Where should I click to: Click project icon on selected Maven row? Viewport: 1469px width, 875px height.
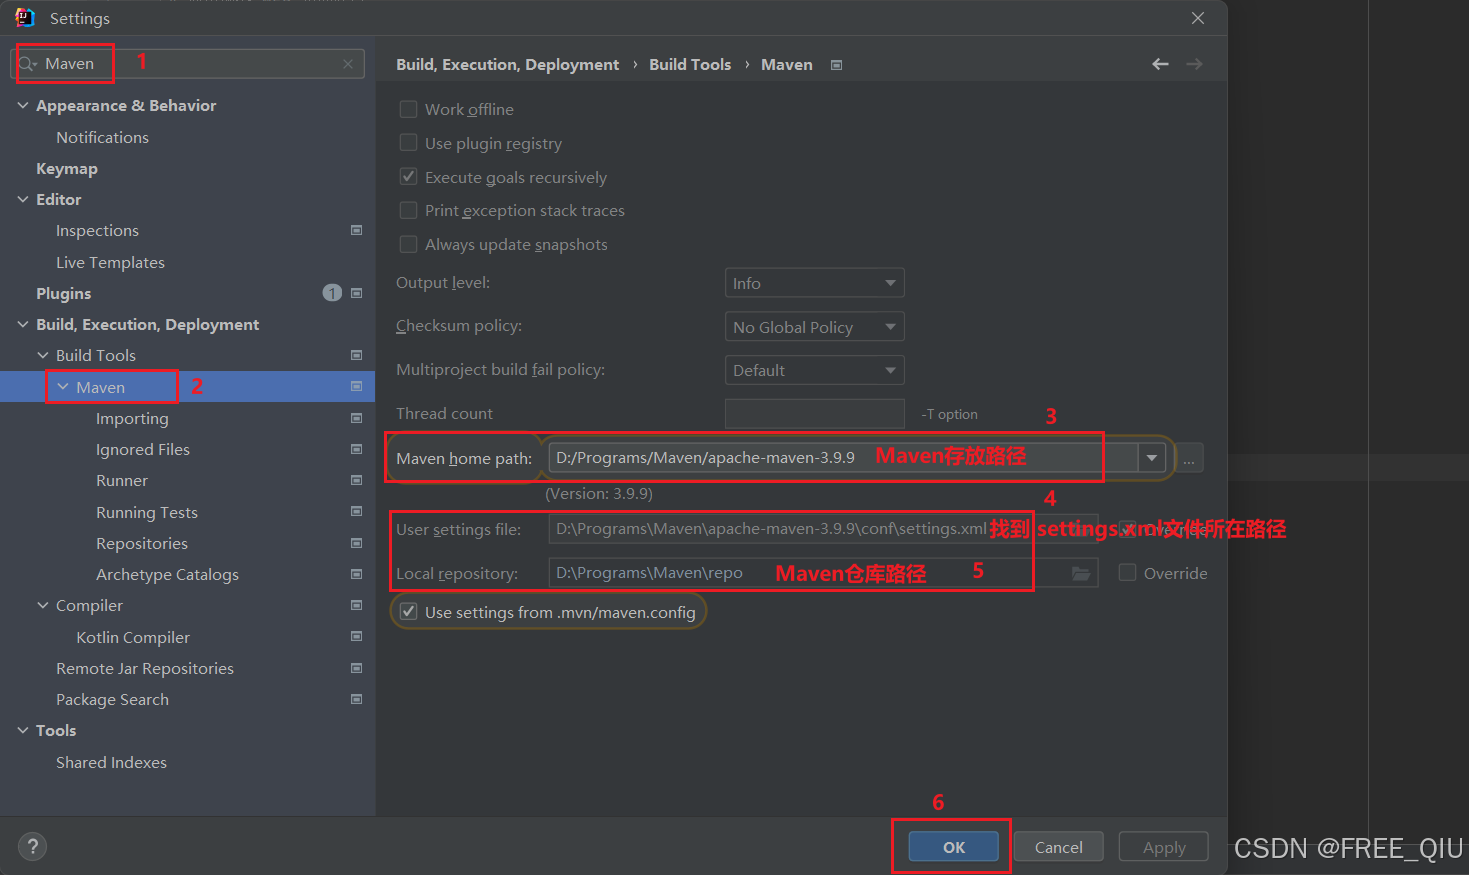(356, 386)
